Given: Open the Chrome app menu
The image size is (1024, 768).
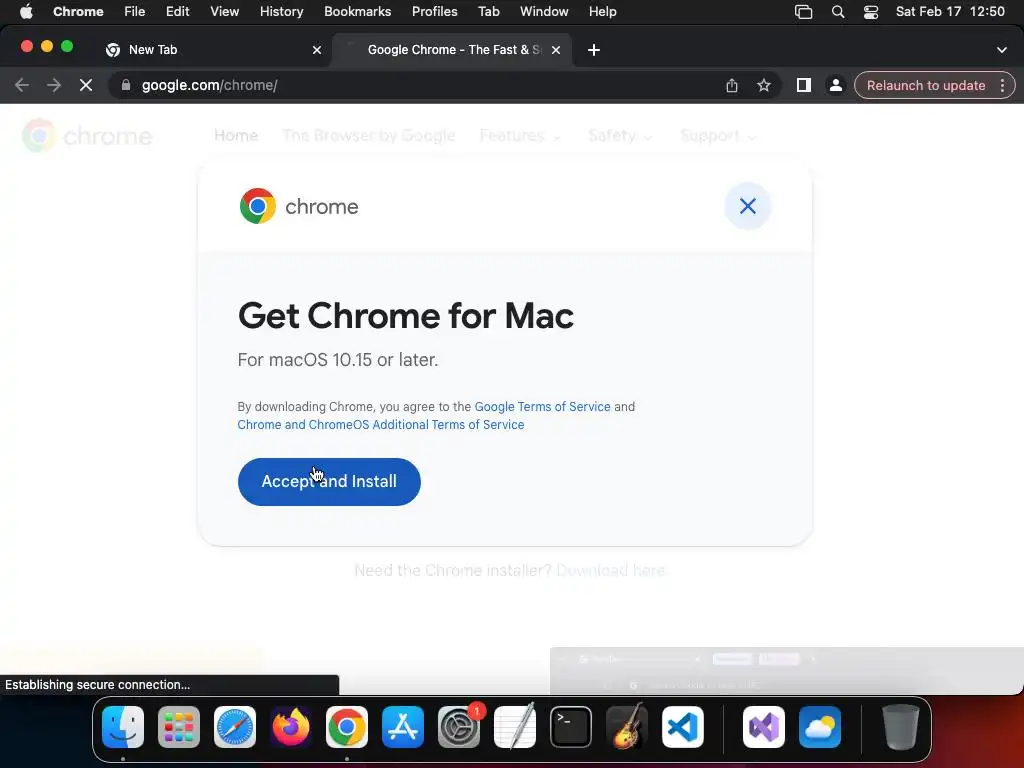Looking at the screenshot, I should [x=78, y=12].
